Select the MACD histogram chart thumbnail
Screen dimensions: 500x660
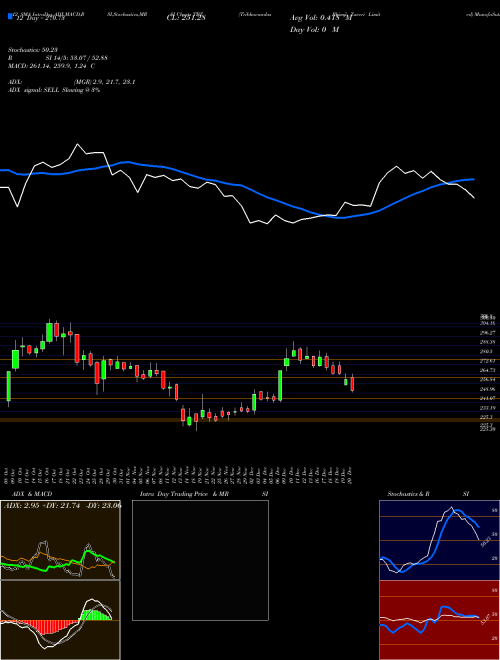point(60,620)
